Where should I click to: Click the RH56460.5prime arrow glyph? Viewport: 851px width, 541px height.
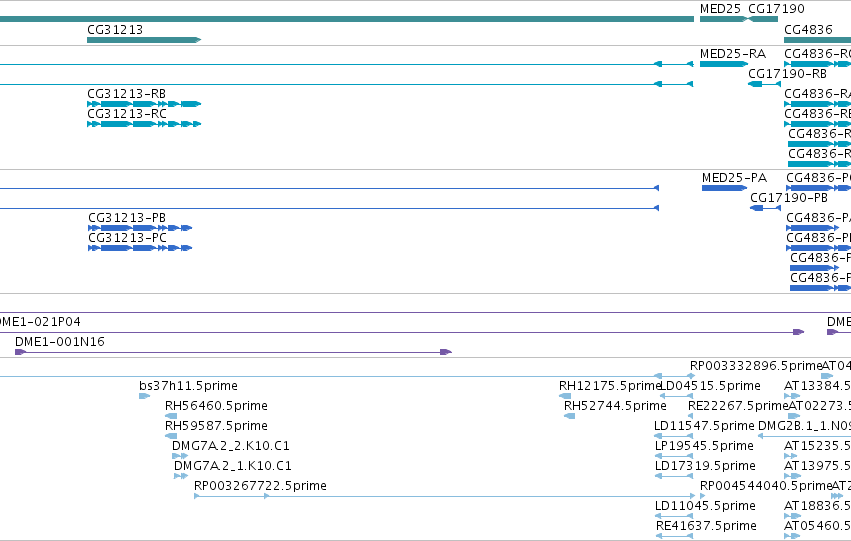[x=171, y=416]
